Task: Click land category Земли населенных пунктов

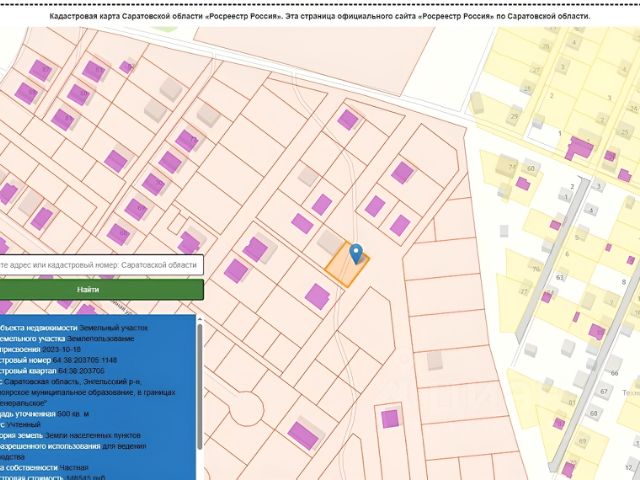Action: 93,436
